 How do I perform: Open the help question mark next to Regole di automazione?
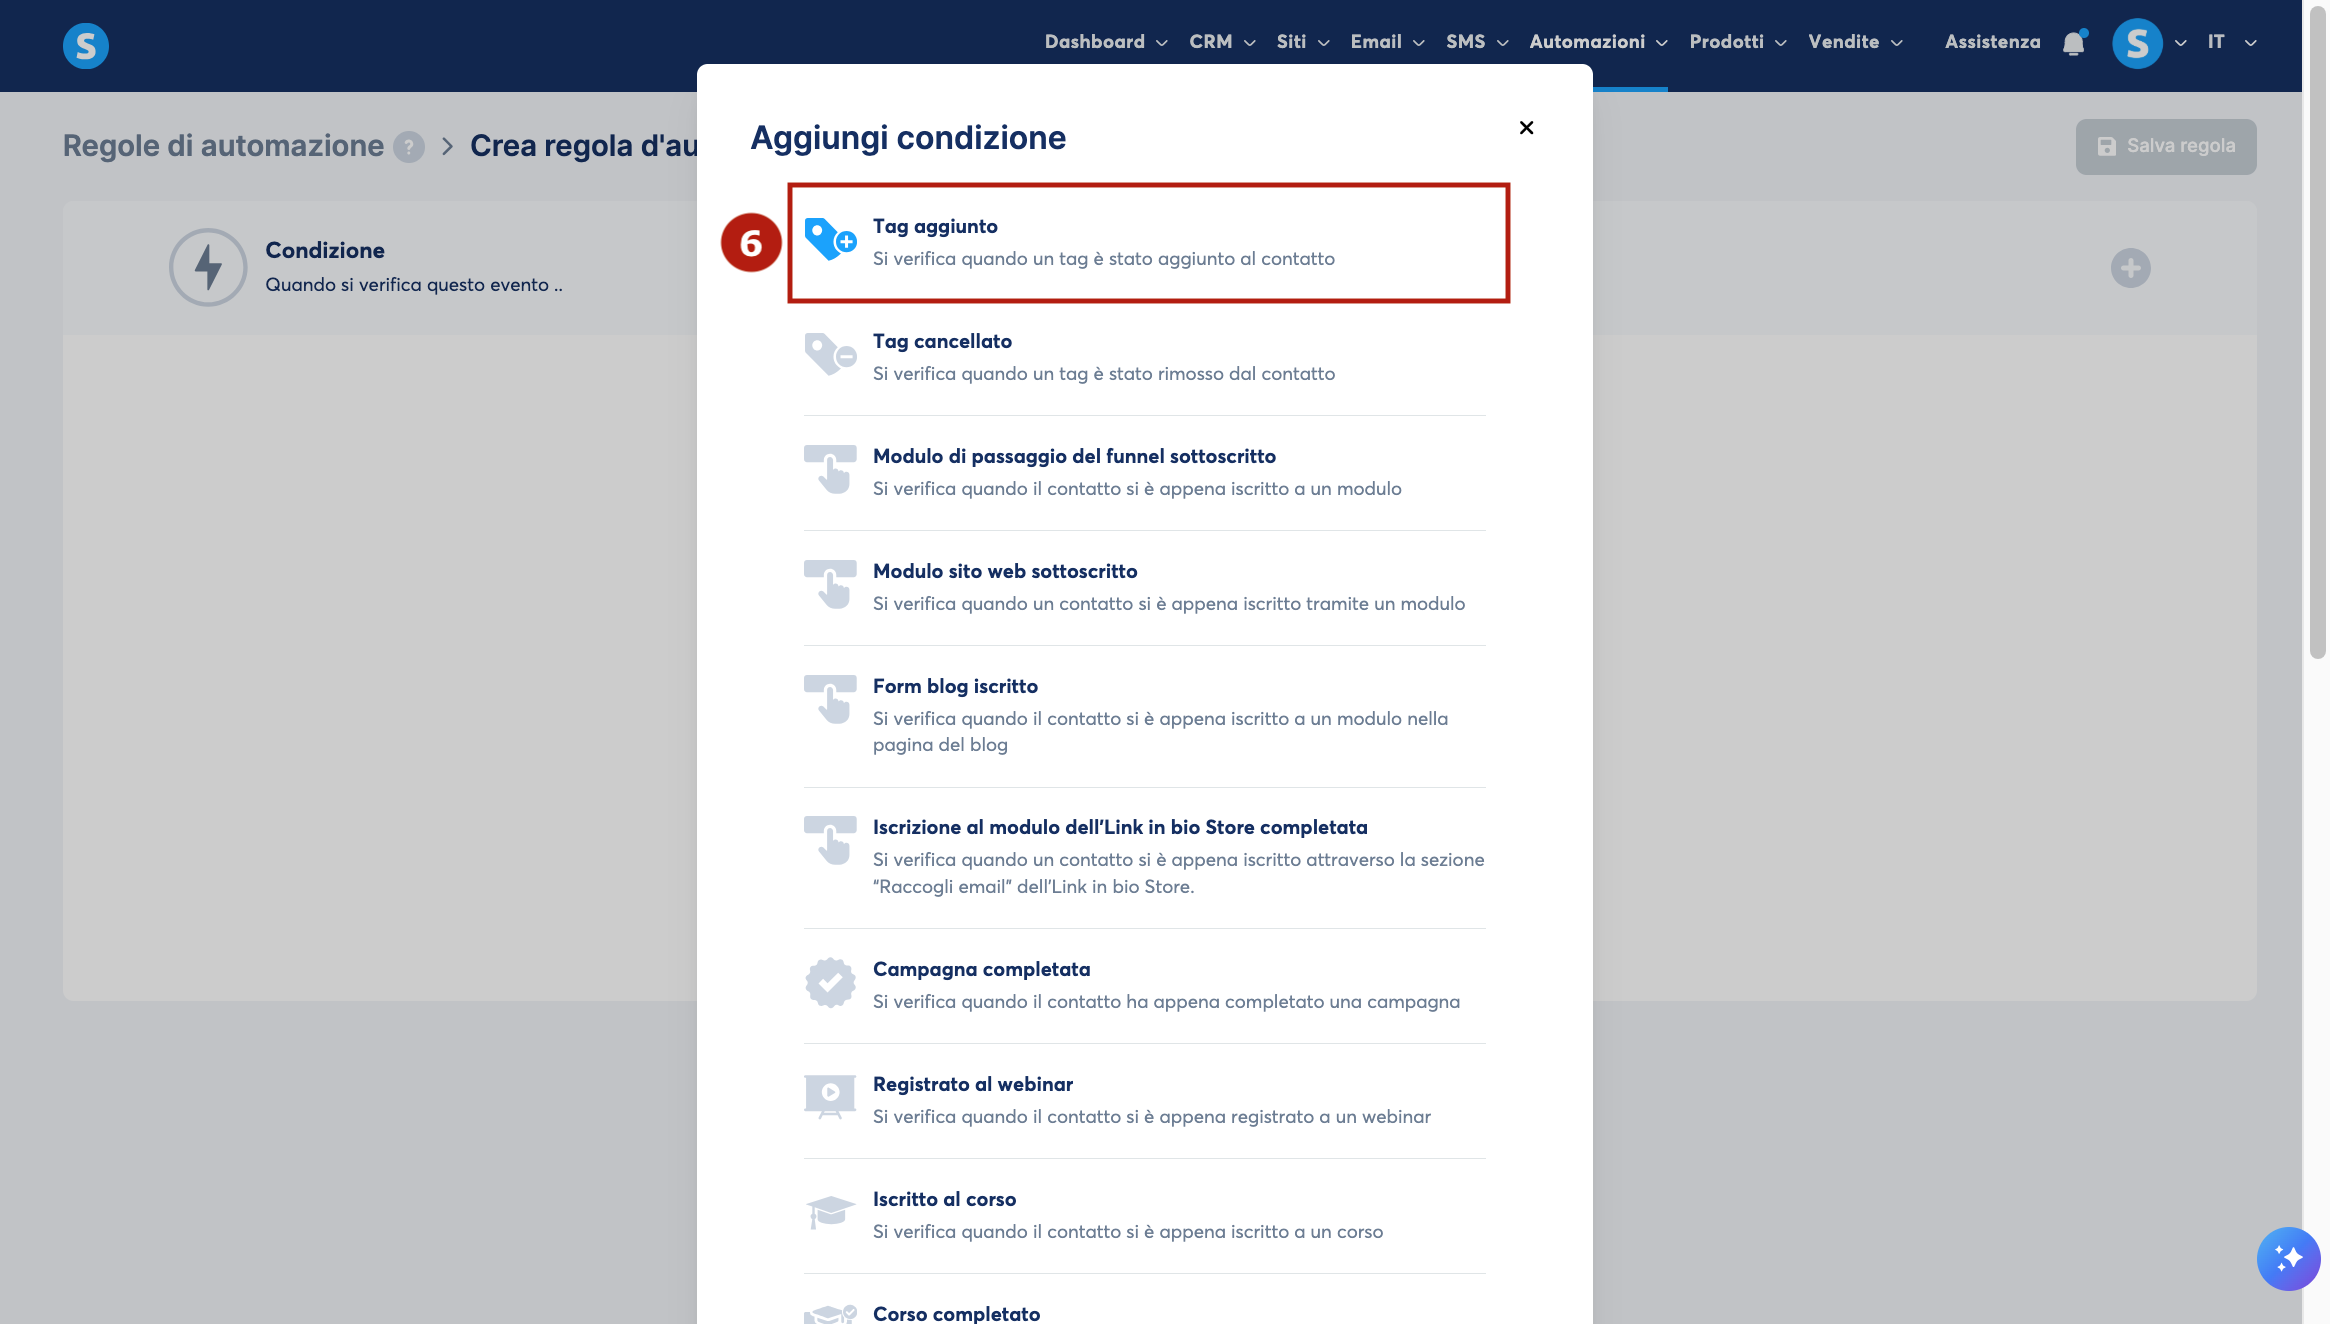pos(408,147)
